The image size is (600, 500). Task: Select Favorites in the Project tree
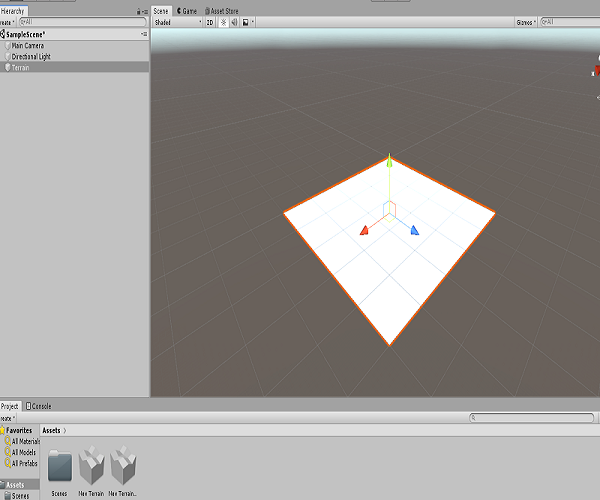(19, 430)
